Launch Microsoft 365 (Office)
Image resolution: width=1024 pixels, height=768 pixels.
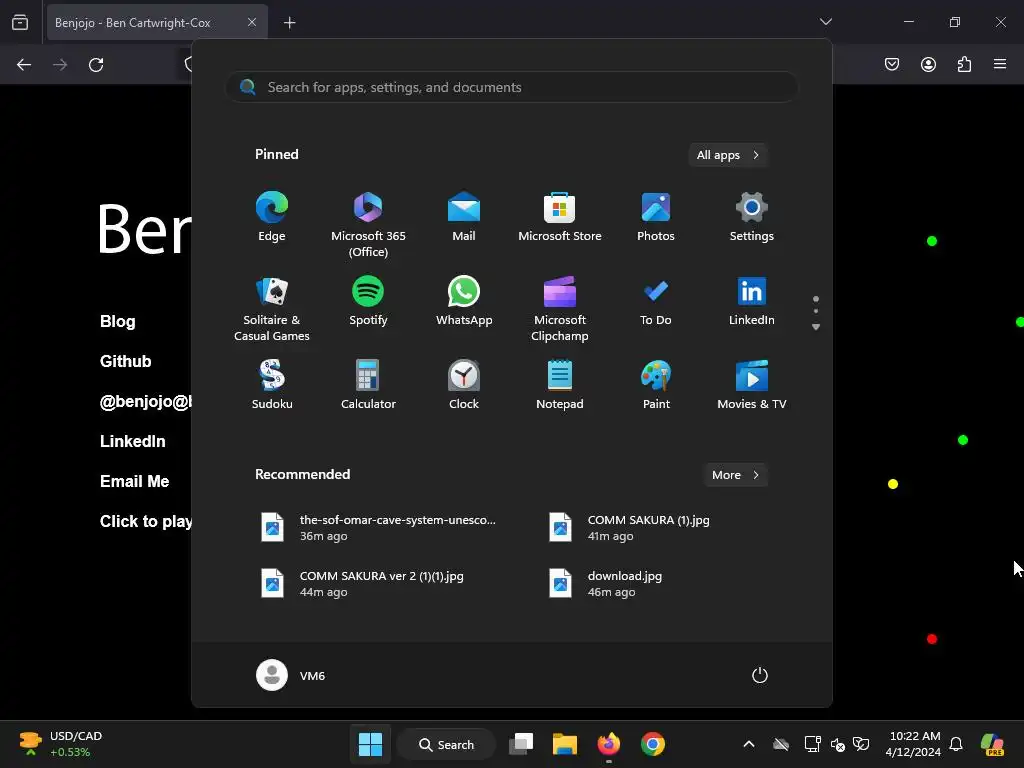click(x=368, y=224)
